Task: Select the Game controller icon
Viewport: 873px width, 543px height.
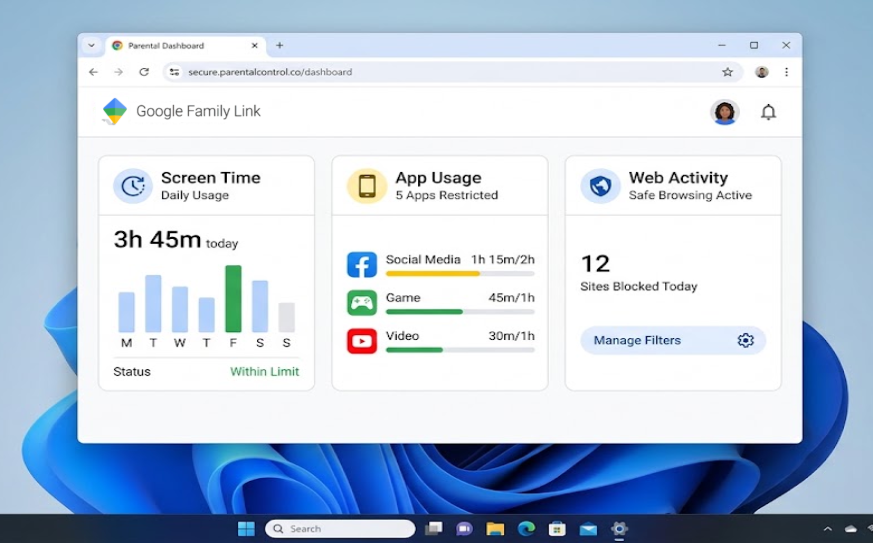Action: tap(362, 302)
